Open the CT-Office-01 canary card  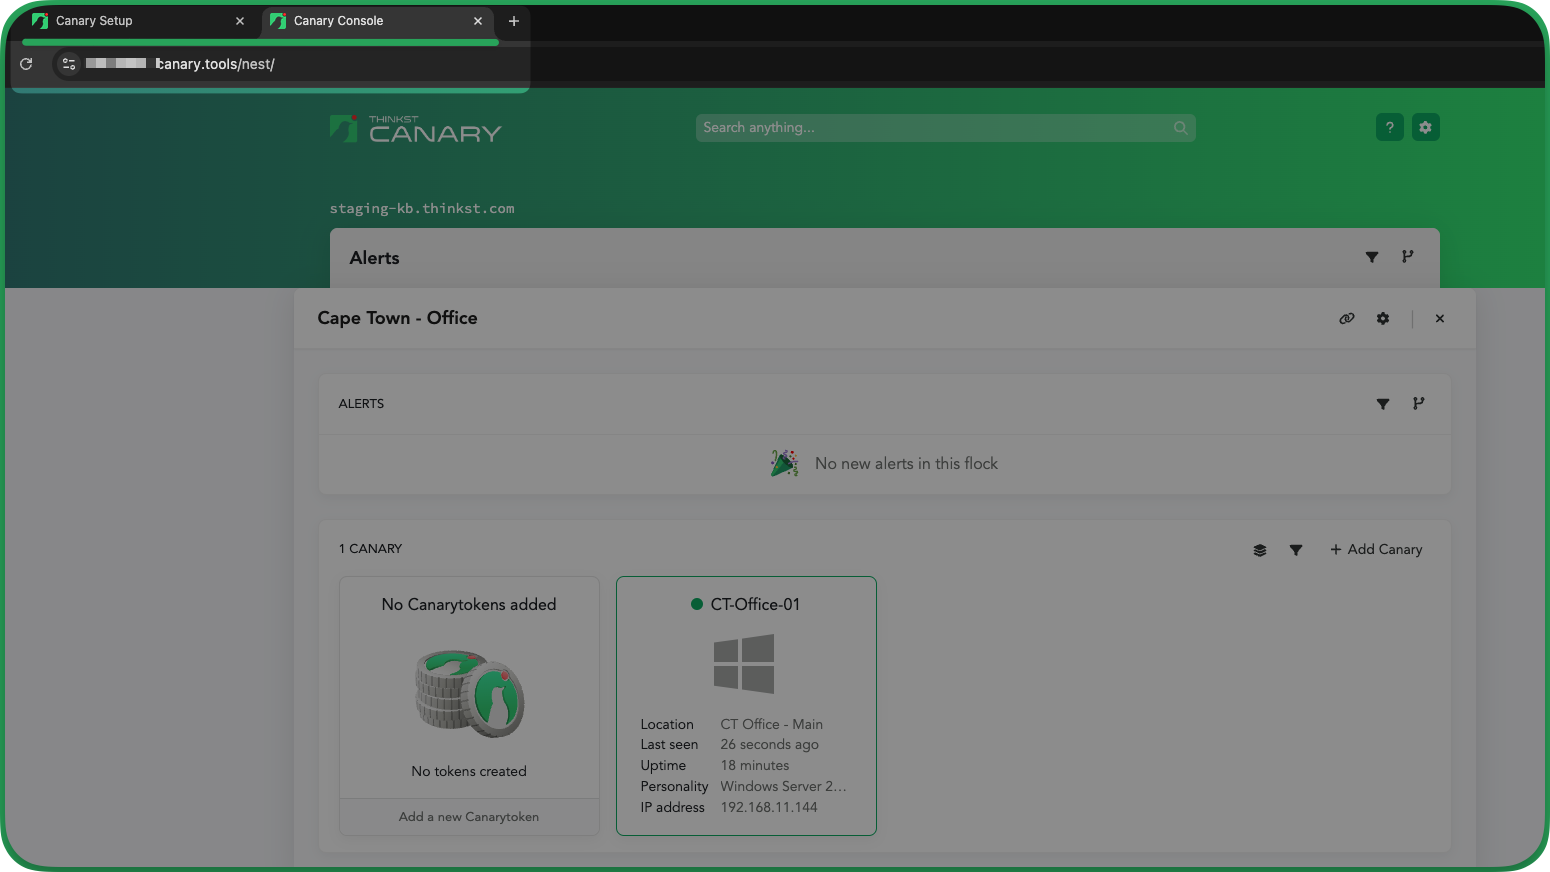point(746,706)
